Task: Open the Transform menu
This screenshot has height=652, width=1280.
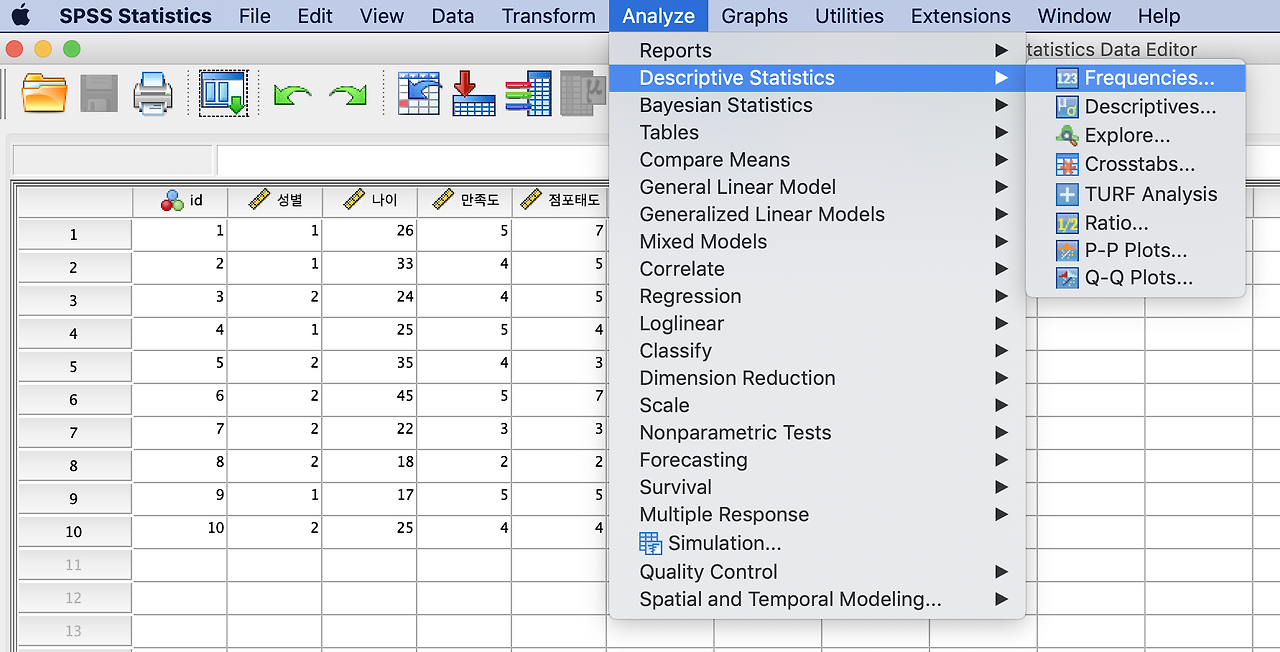Action: pos(548,16)
